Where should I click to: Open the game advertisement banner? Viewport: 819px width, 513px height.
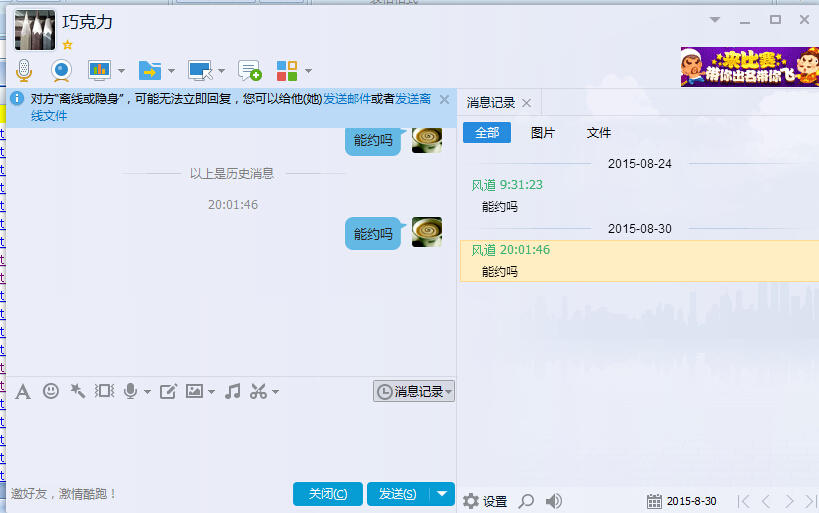pyautogui.click(x=750, y=67)
